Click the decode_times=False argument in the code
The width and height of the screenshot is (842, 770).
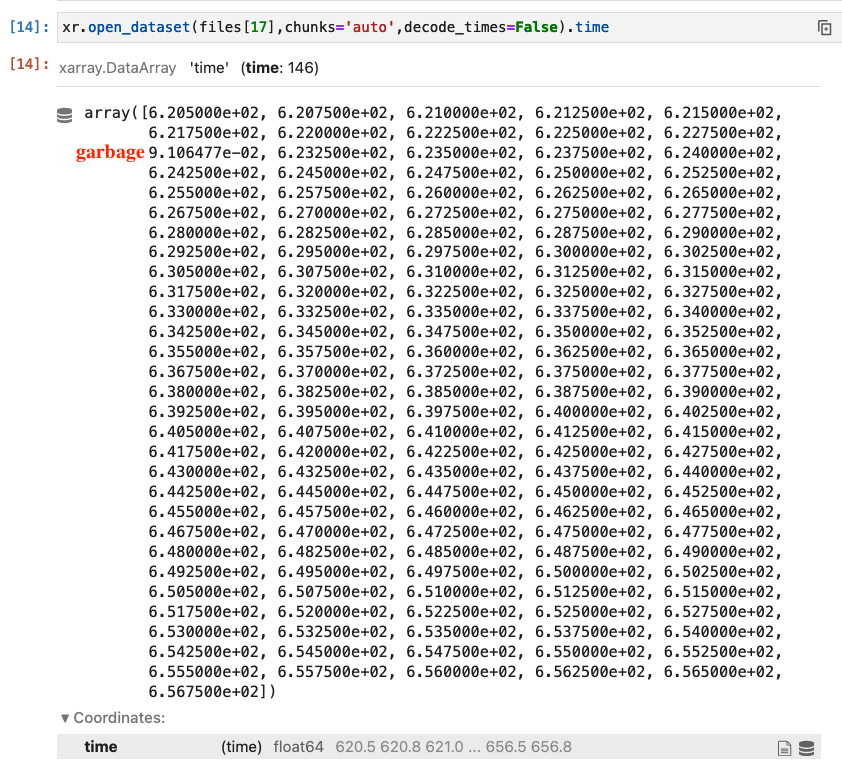pos(481,27)
